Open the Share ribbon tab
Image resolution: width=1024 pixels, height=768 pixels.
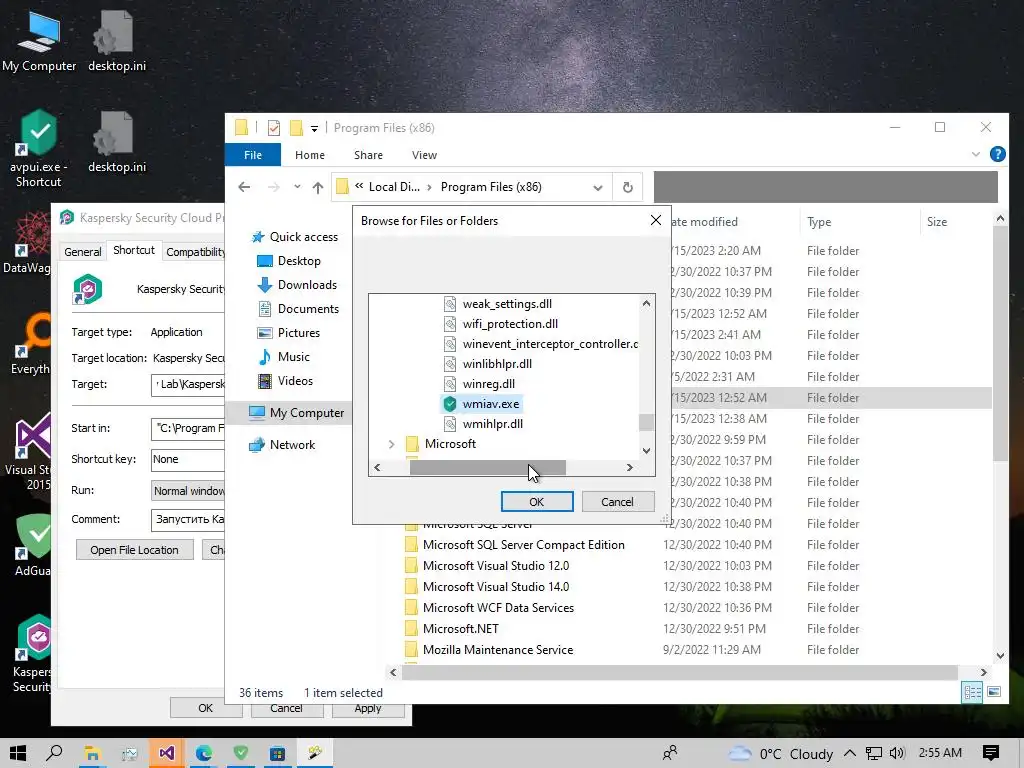tap(368, 155)
